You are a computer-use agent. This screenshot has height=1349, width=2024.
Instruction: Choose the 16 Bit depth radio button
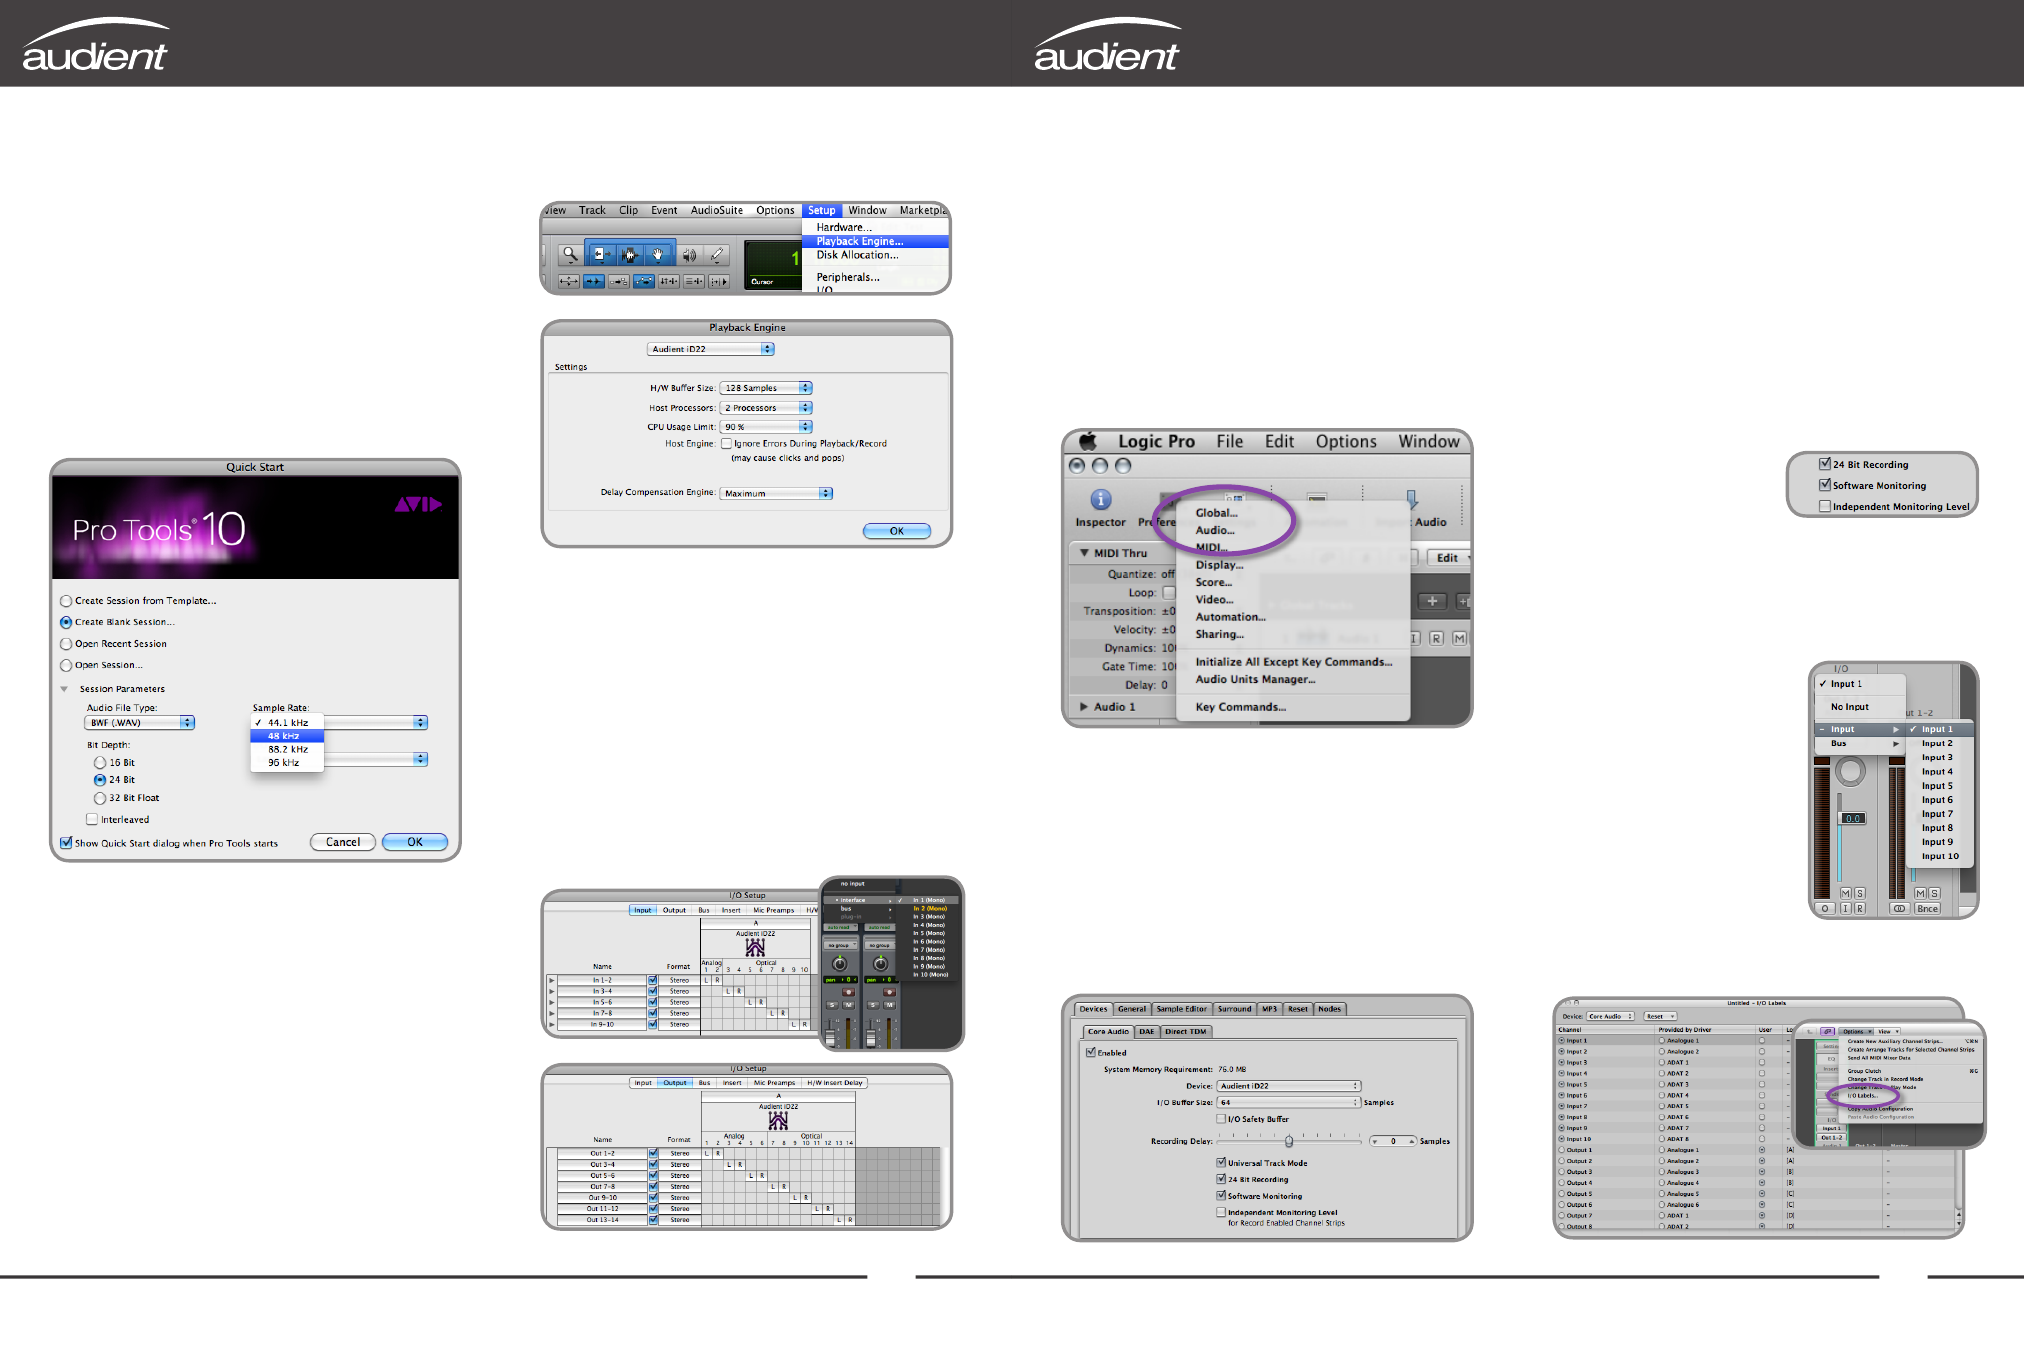coord(100,763)
